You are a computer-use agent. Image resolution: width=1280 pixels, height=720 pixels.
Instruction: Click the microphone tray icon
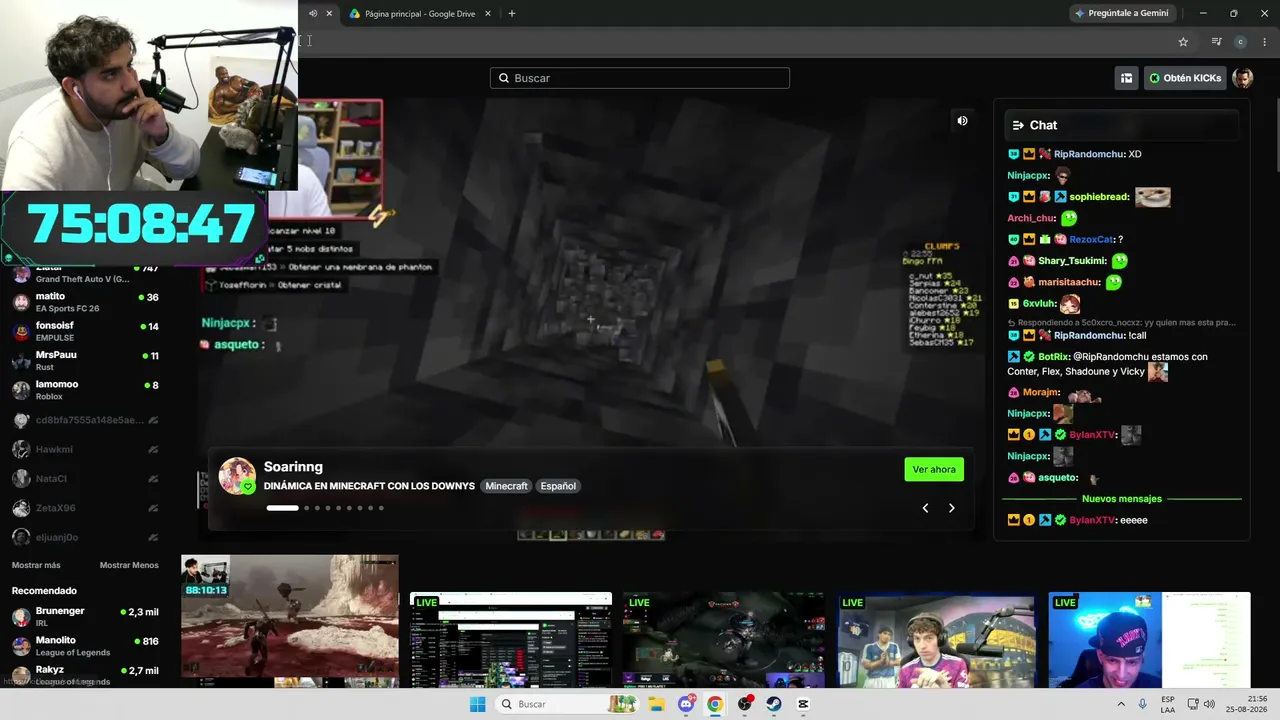[x=1143, y=704]
